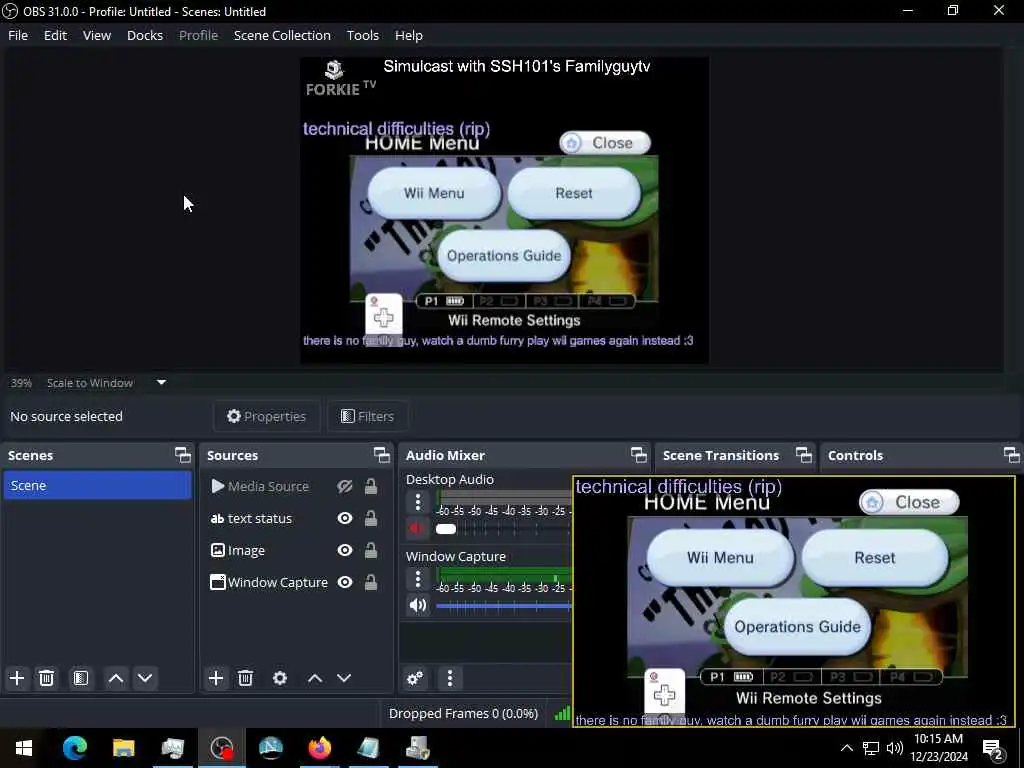
Task: Hide the text status source
Action: 345,518
